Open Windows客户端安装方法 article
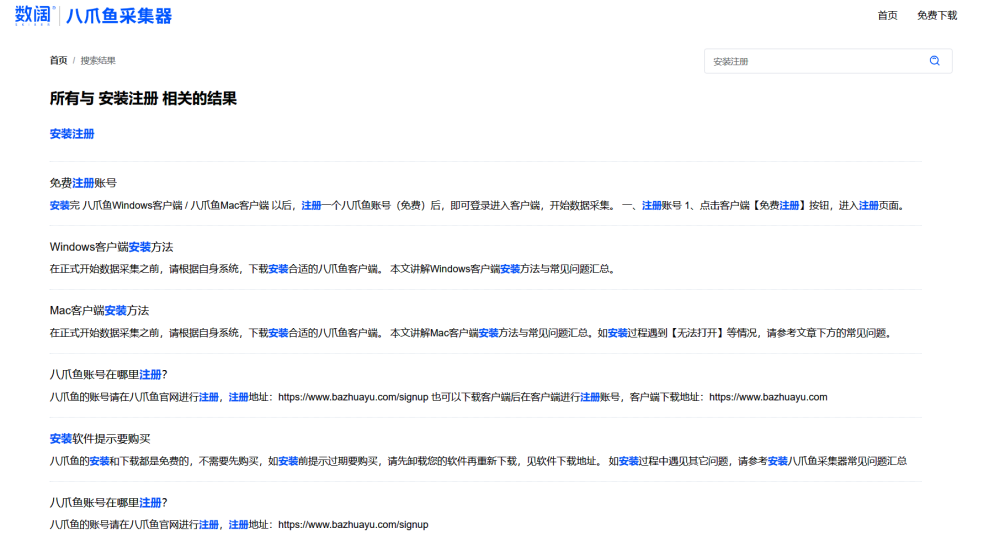This screenshot has width=1000, height=544. (x=112, y=247)
